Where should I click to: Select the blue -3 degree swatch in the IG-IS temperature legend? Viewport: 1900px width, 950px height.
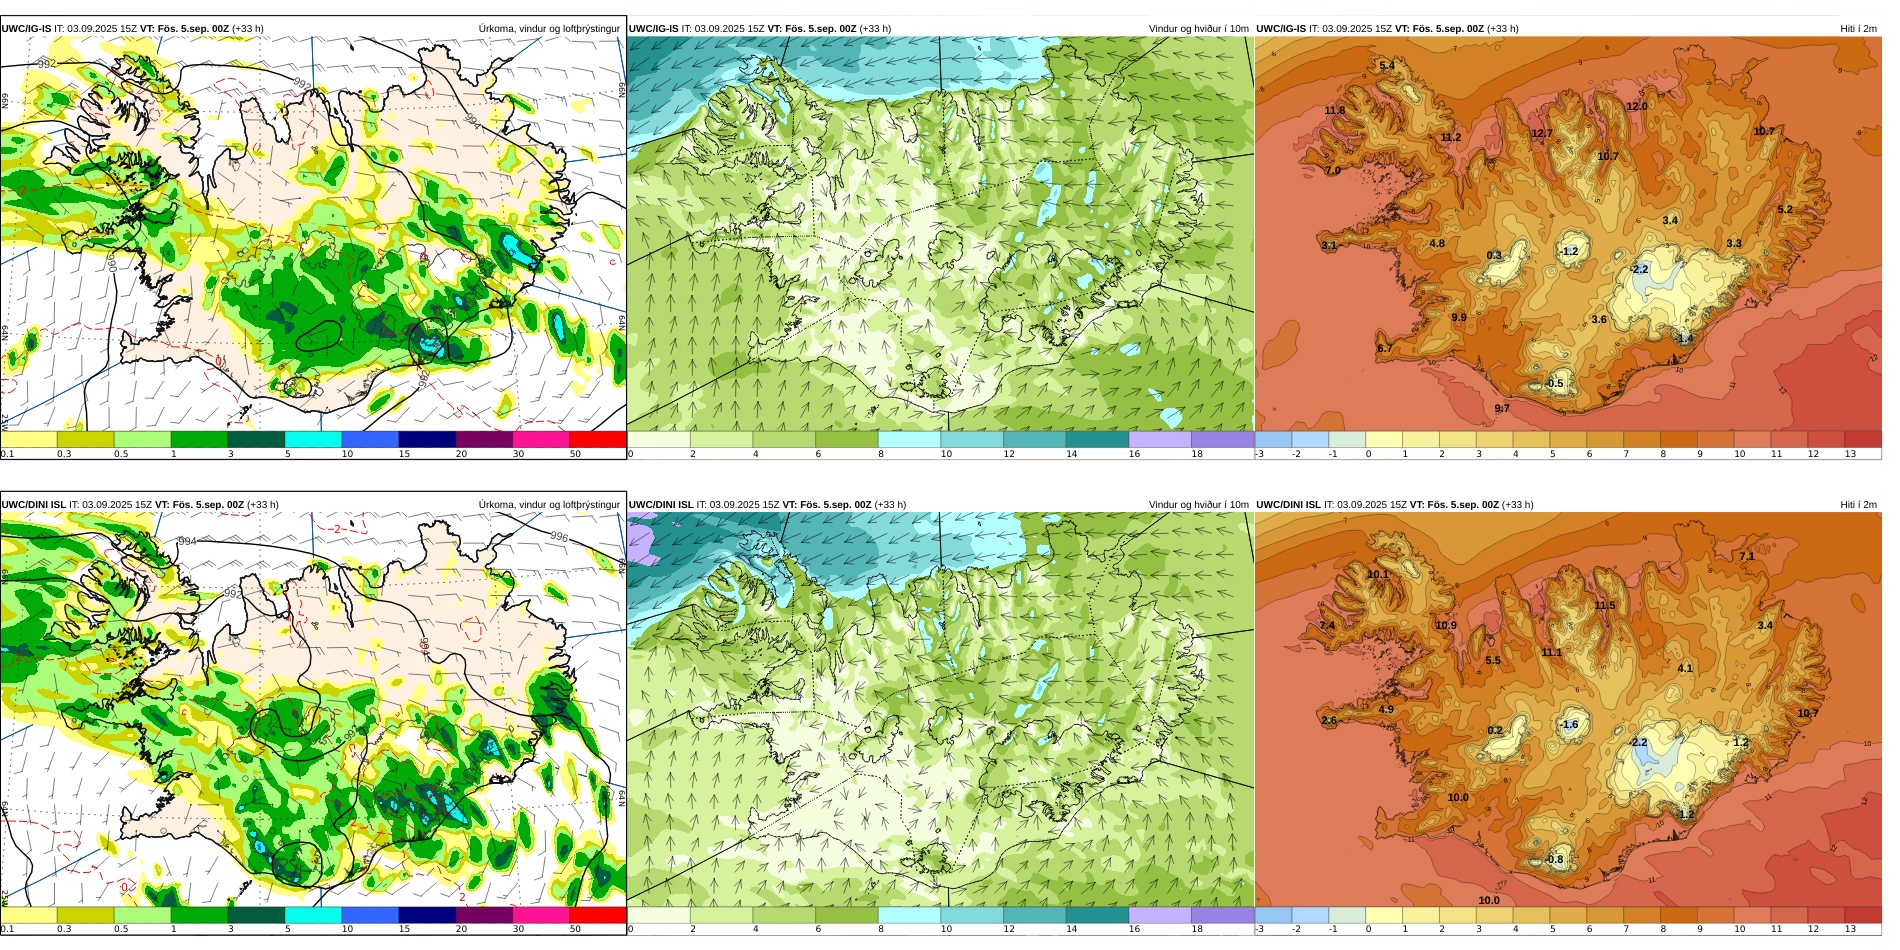(1273, 439)
